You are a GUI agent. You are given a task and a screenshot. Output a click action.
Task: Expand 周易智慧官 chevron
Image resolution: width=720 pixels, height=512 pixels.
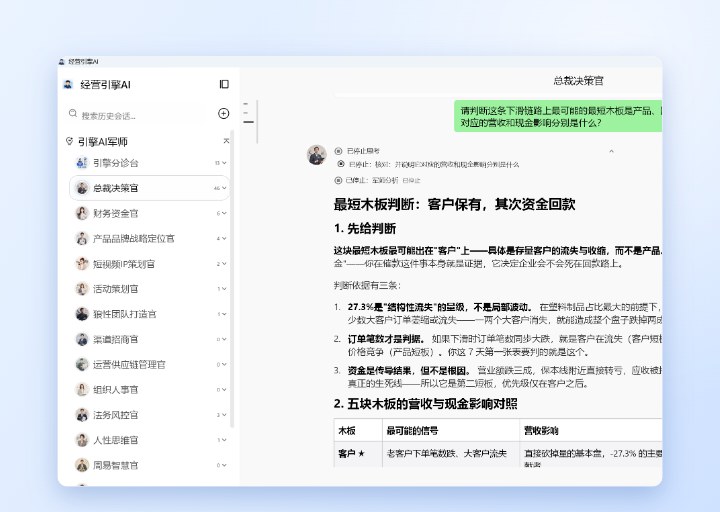[224, 465]
